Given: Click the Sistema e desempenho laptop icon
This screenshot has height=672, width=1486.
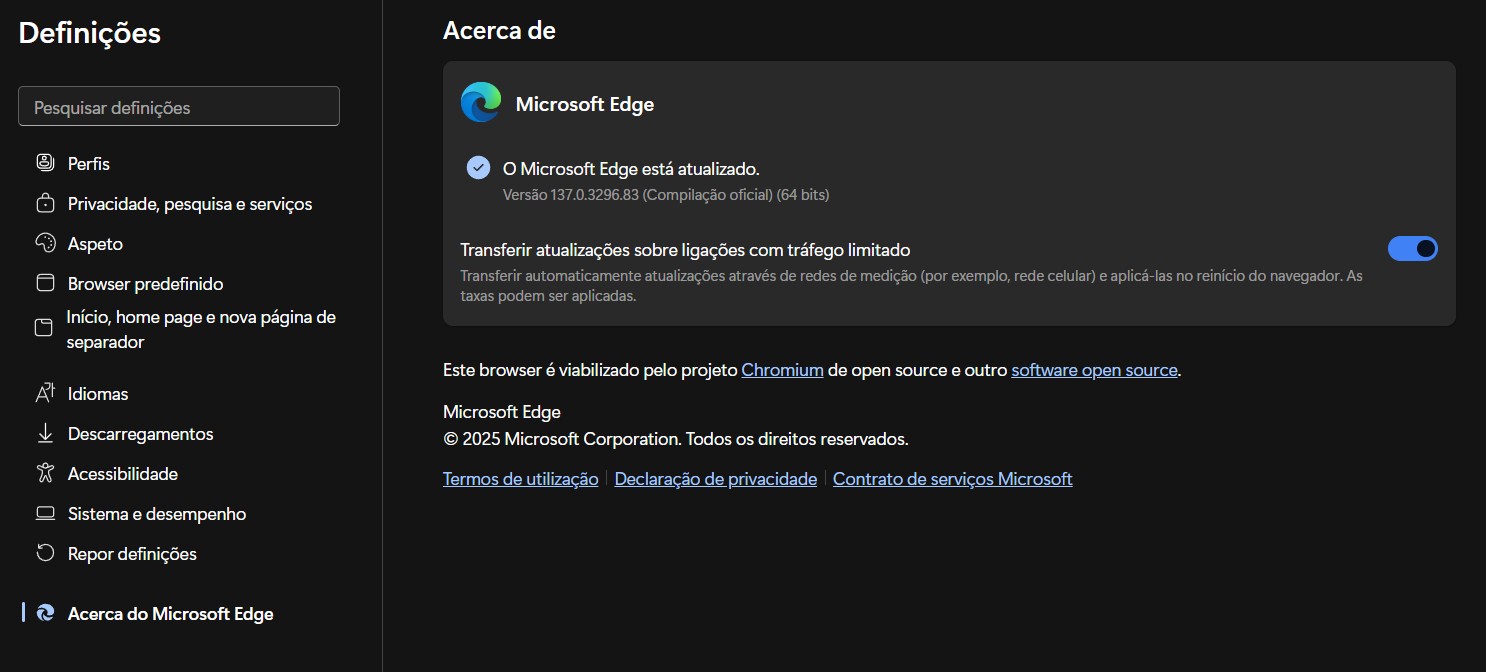Looking at the screenshot, I should pos(45,514).
